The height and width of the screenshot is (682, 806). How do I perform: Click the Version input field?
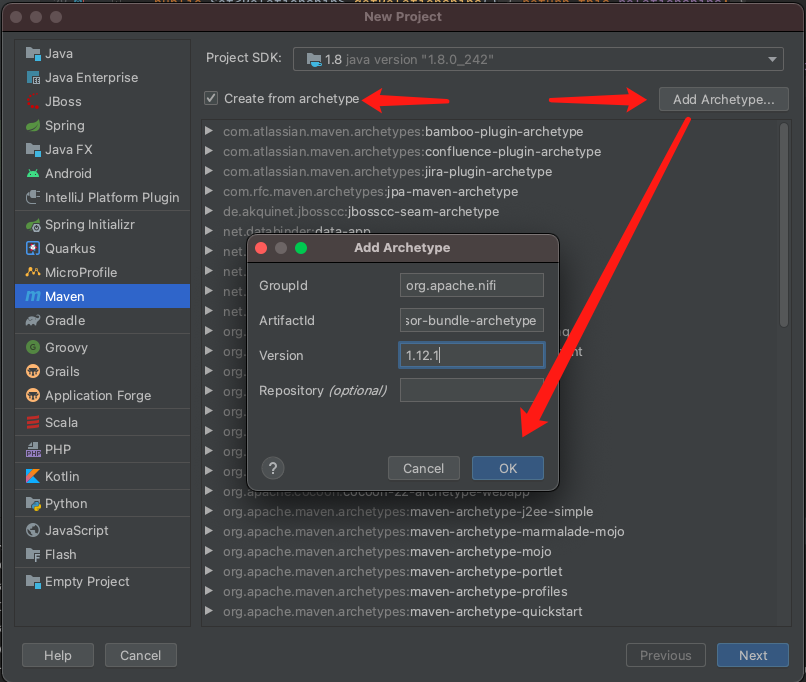(x=471, y=355)
